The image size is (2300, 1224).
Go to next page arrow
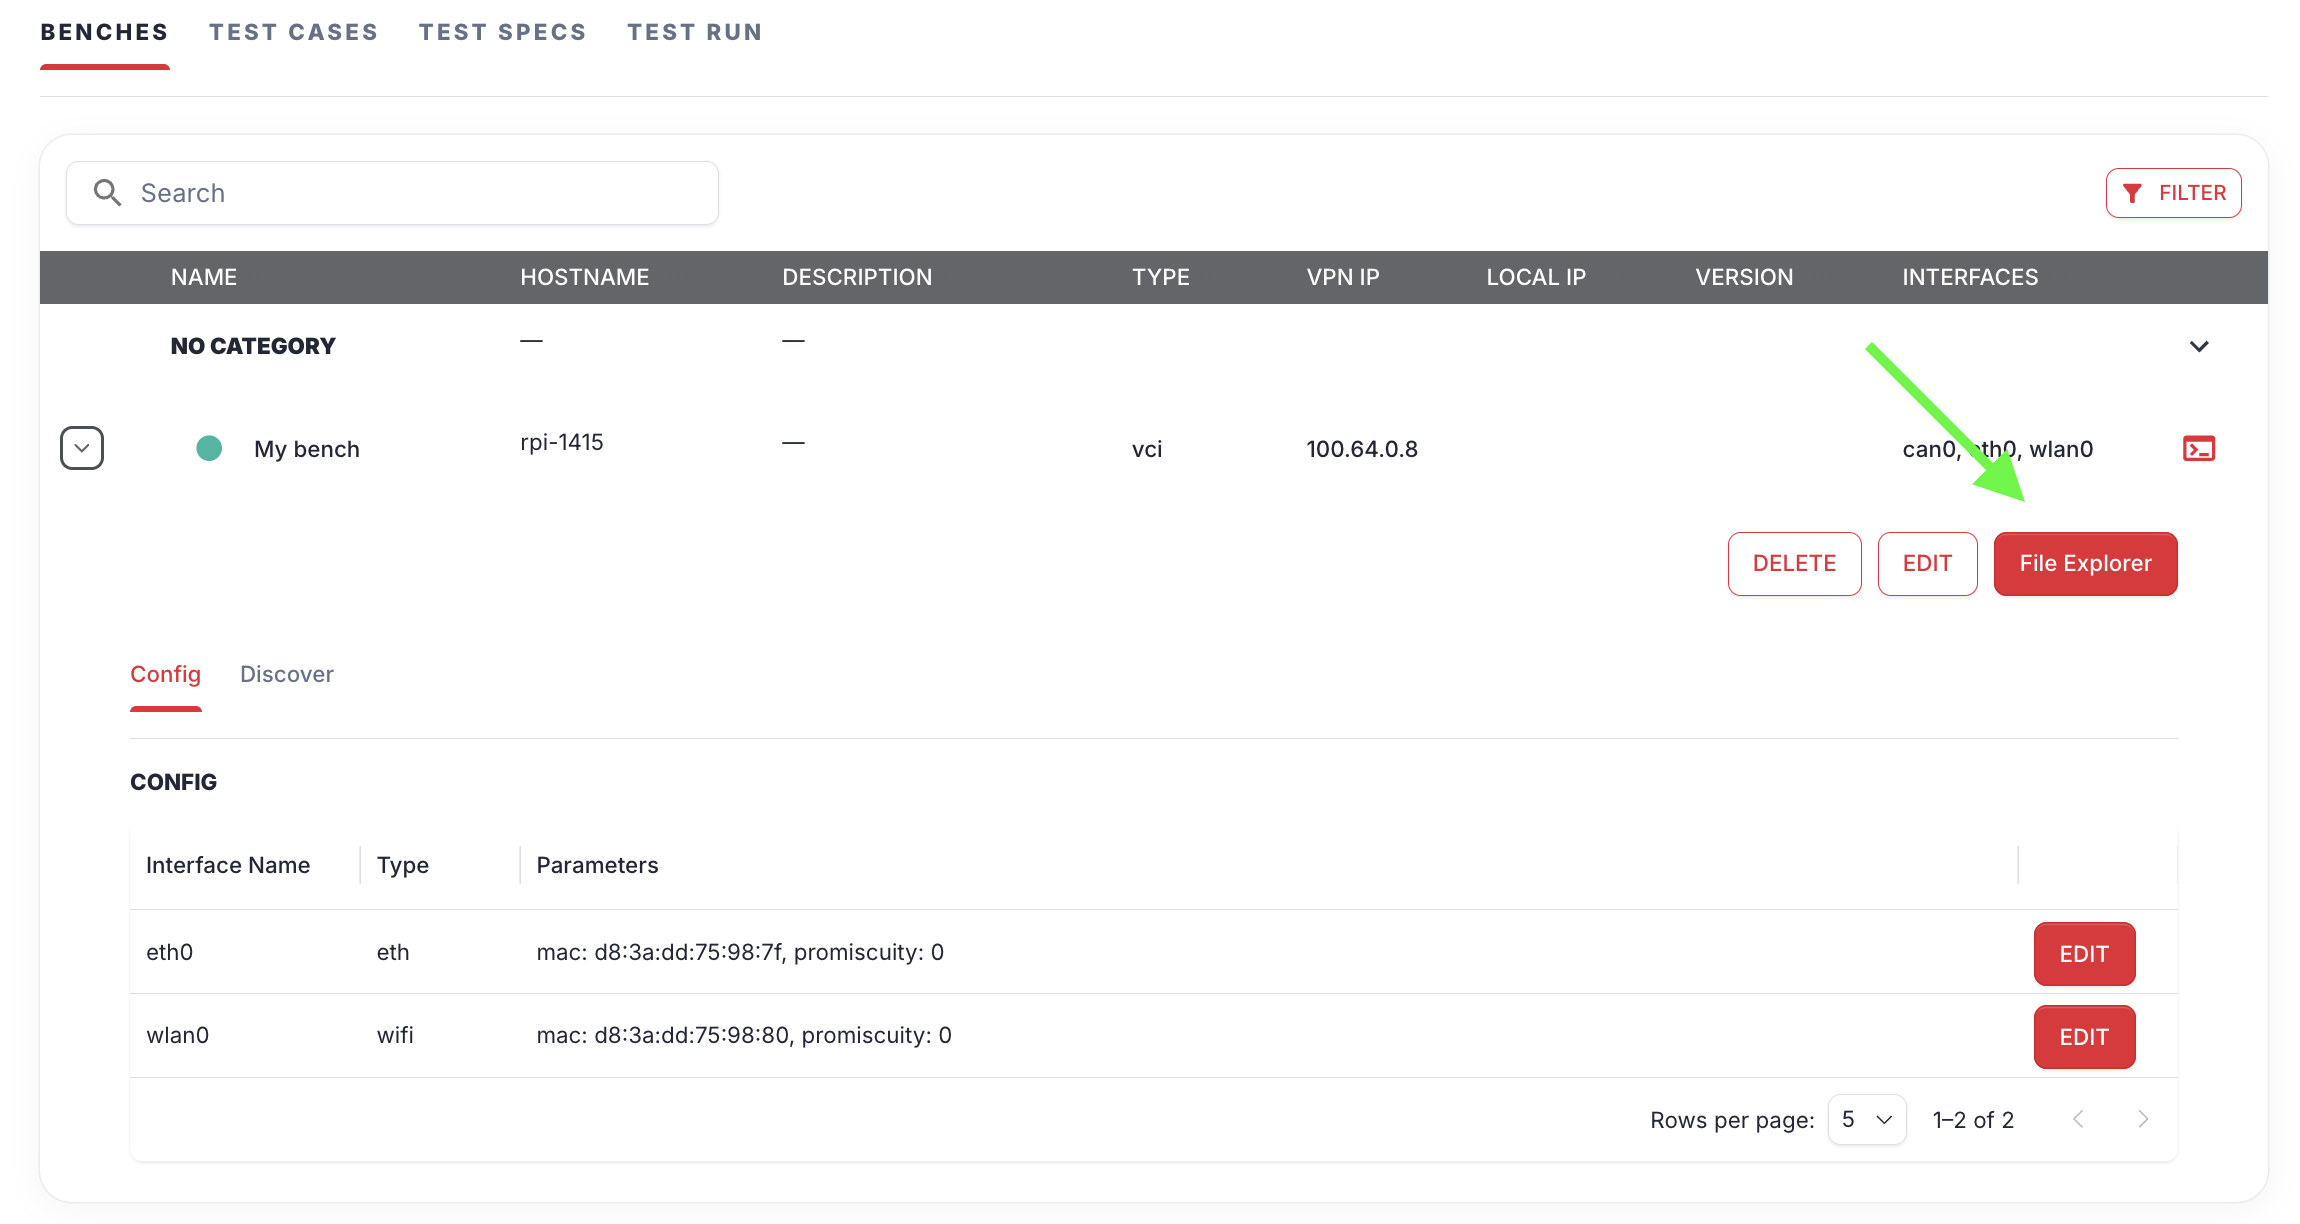2142,1119
